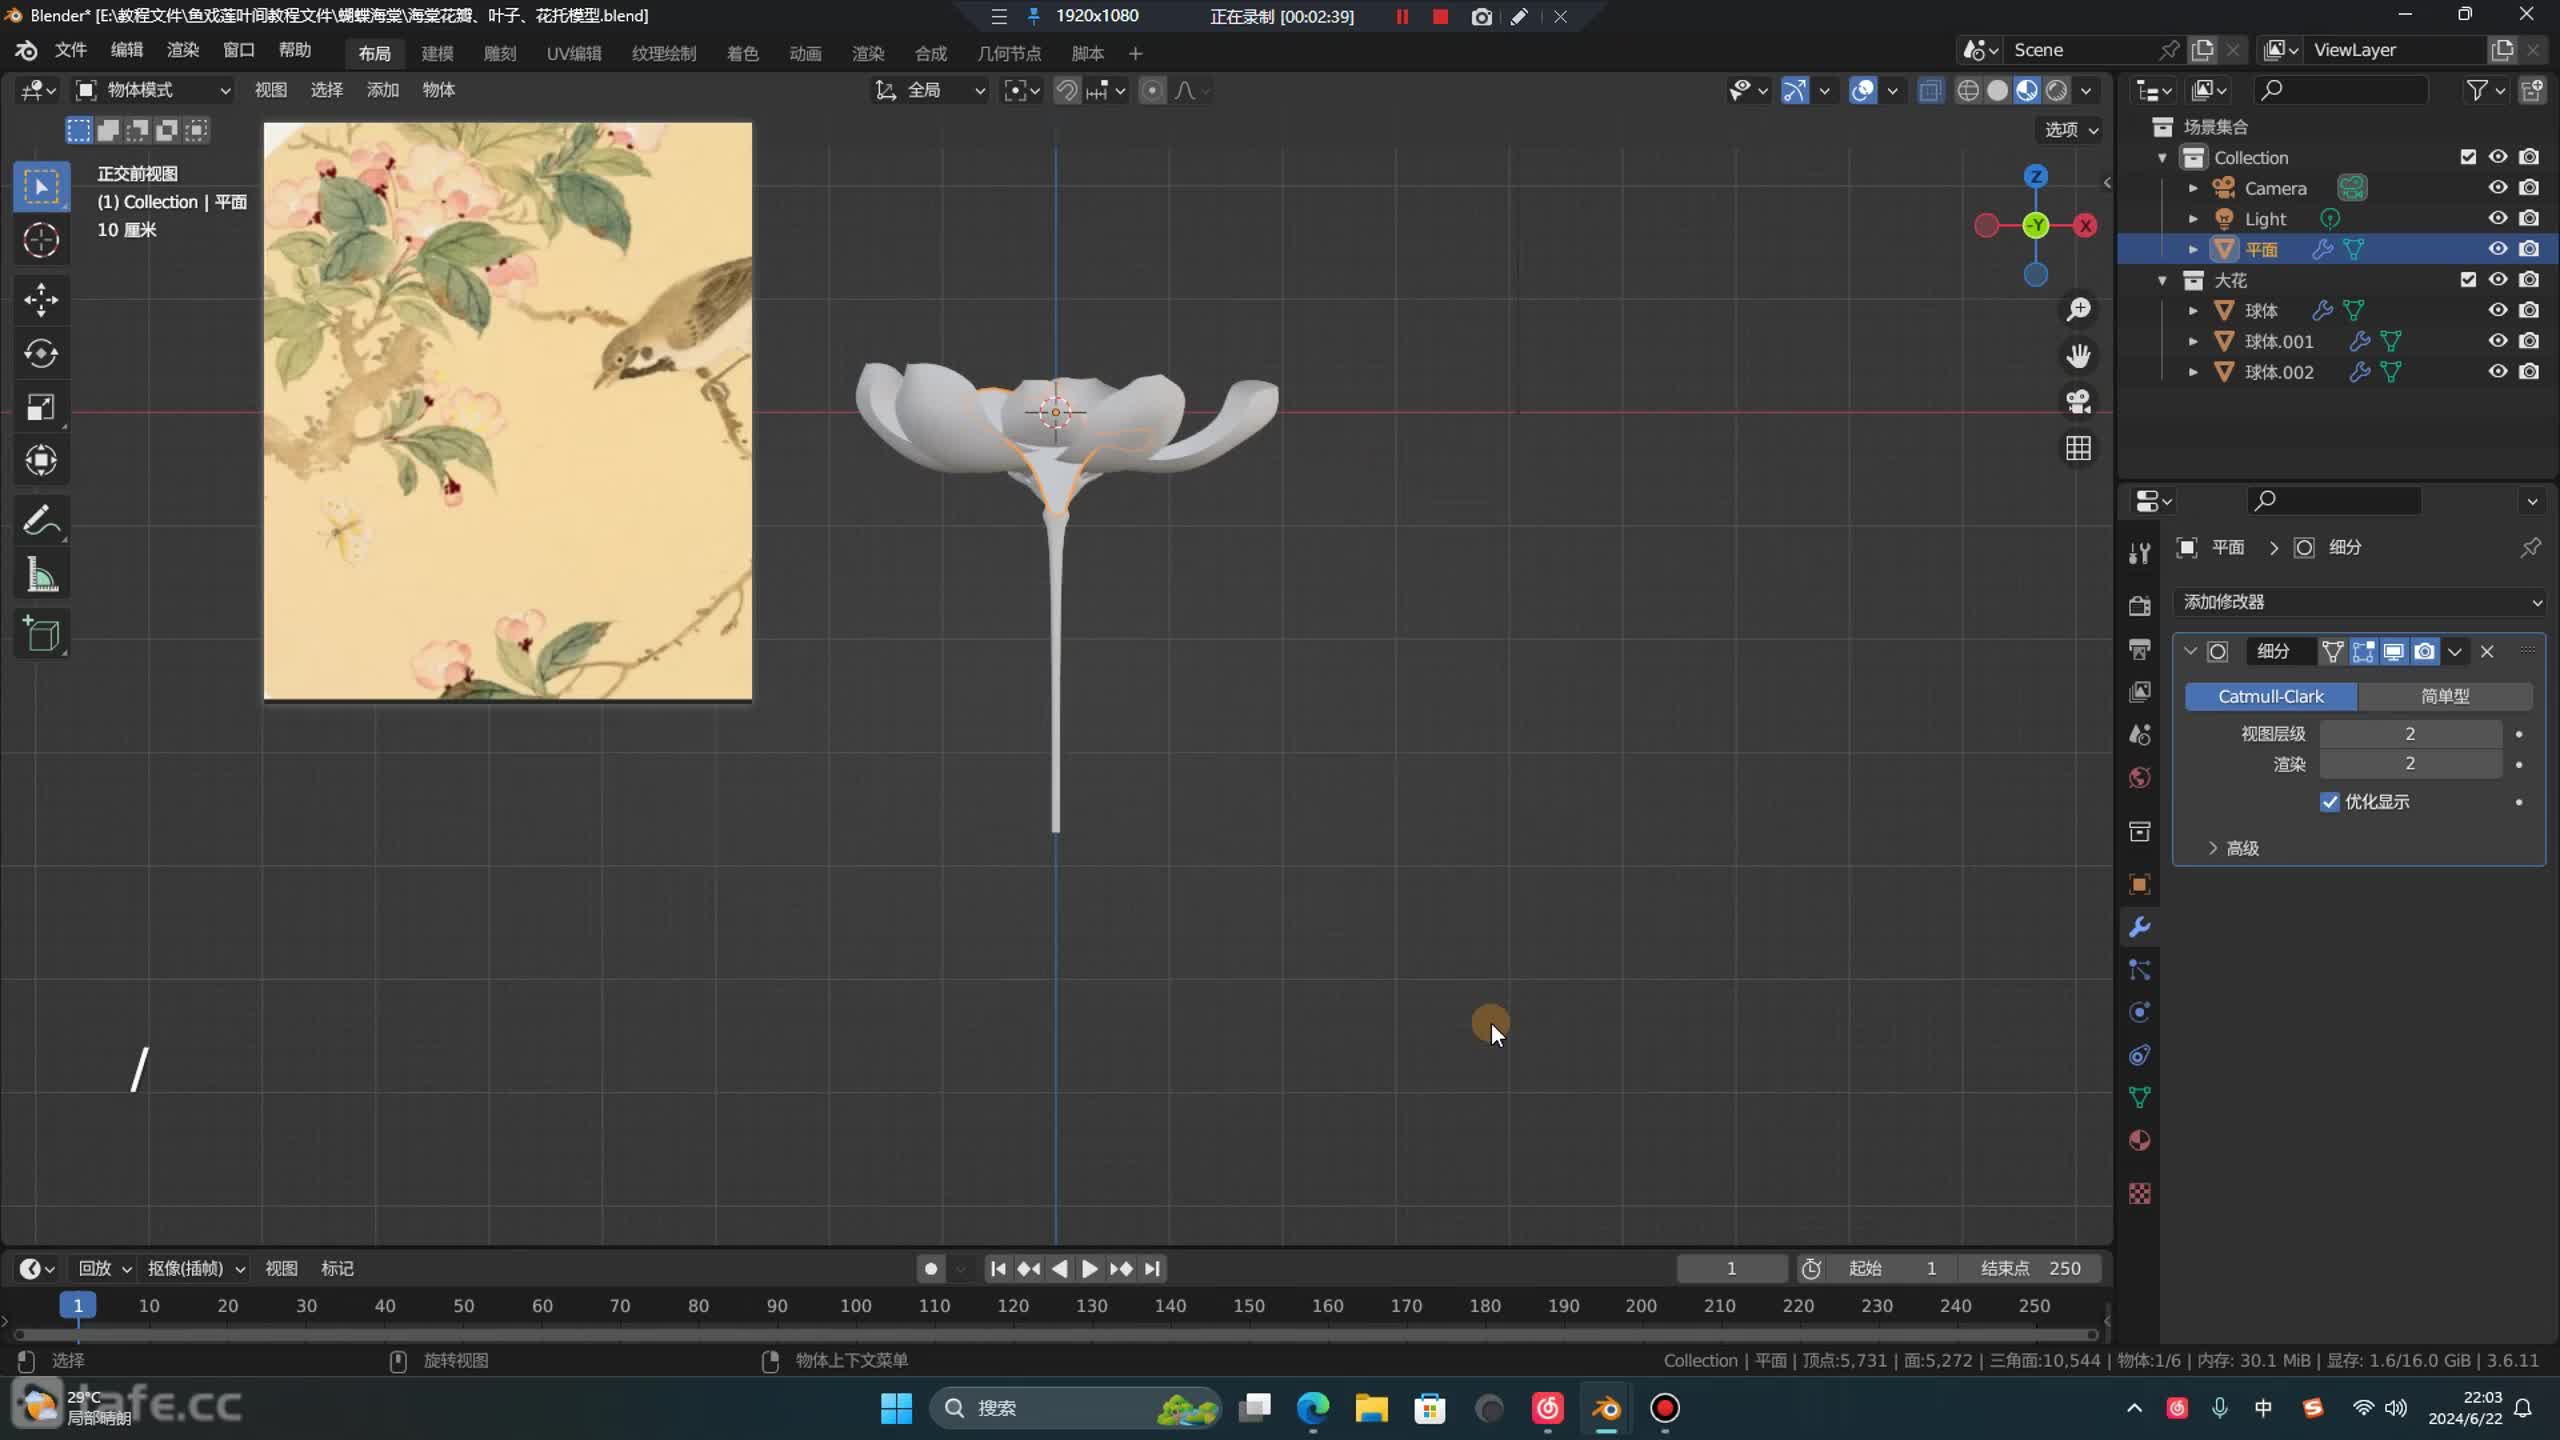Toggle camera view icon

(x=2079, y=401)
